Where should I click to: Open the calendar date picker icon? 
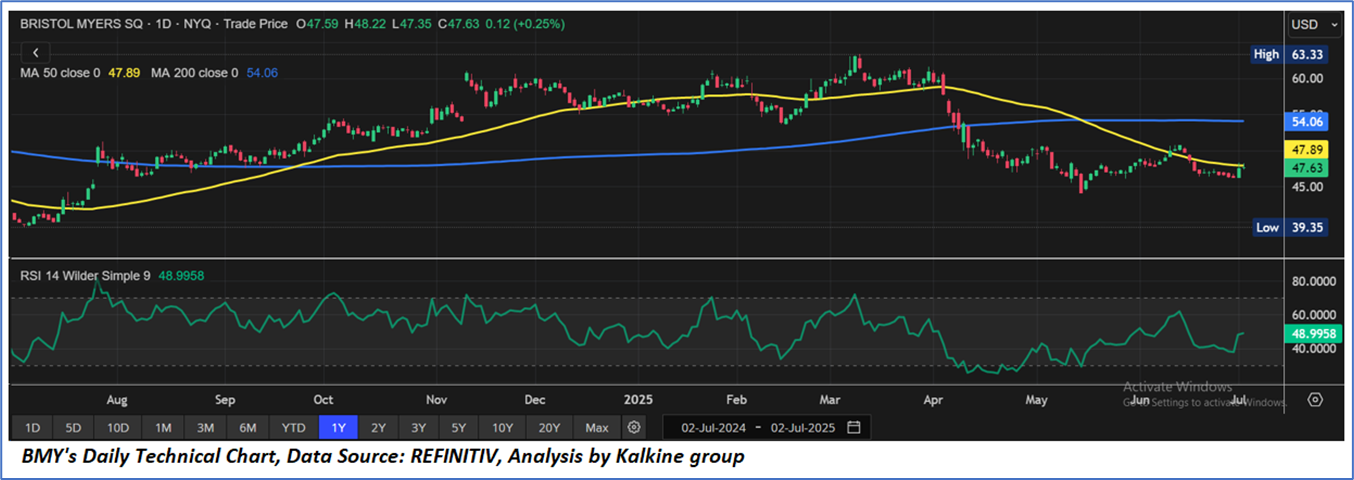click(x=854, y=428)
